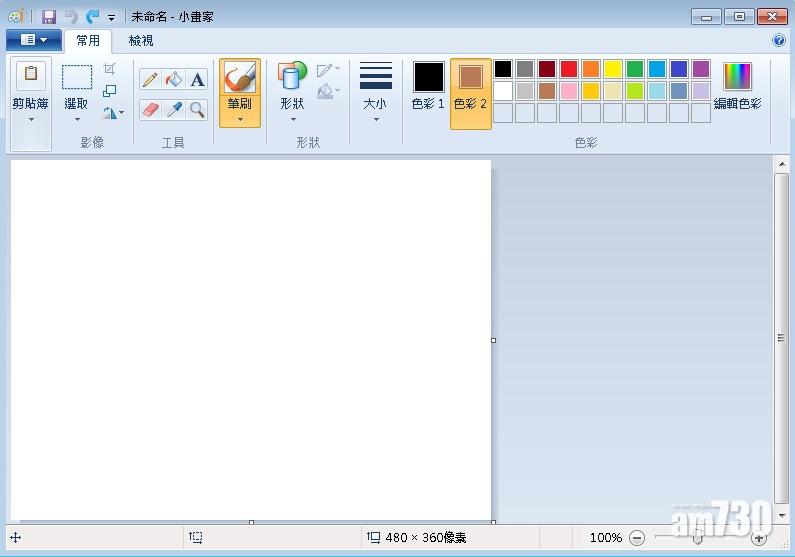Select the Magnifier tool
Viewport: 795px width, 557px height.
197,109
